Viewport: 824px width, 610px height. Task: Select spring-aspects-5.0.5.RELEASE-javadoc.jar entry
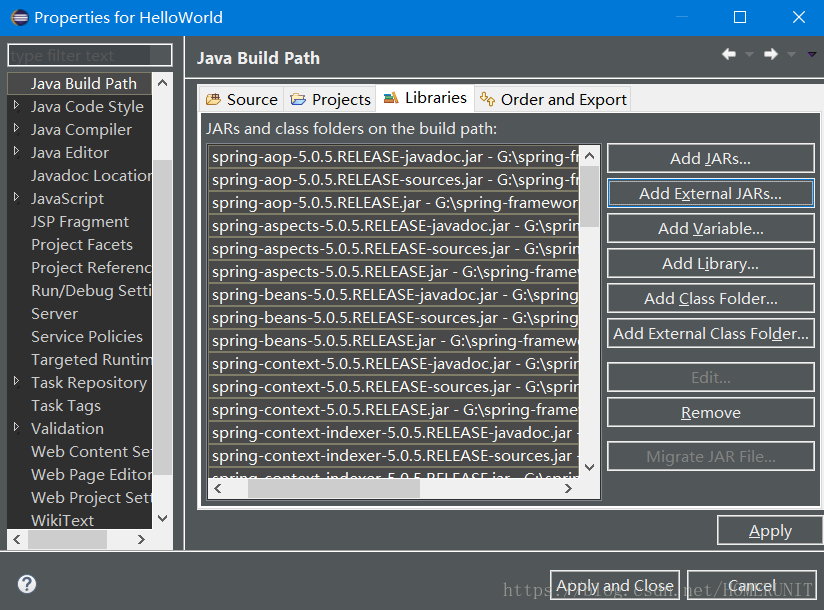[x=394, y=226]
